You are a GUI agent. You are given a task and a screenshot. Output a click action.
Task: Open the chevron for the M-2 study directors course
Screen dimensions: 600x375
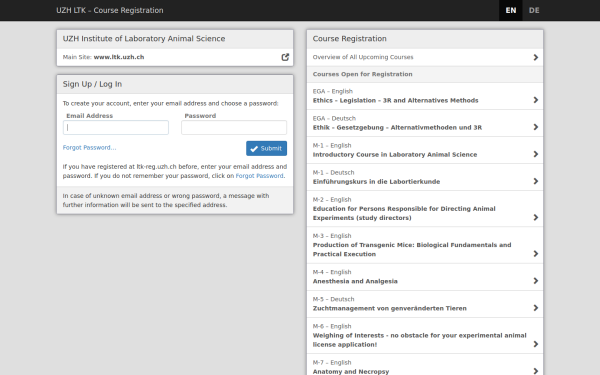coord(536,217)
